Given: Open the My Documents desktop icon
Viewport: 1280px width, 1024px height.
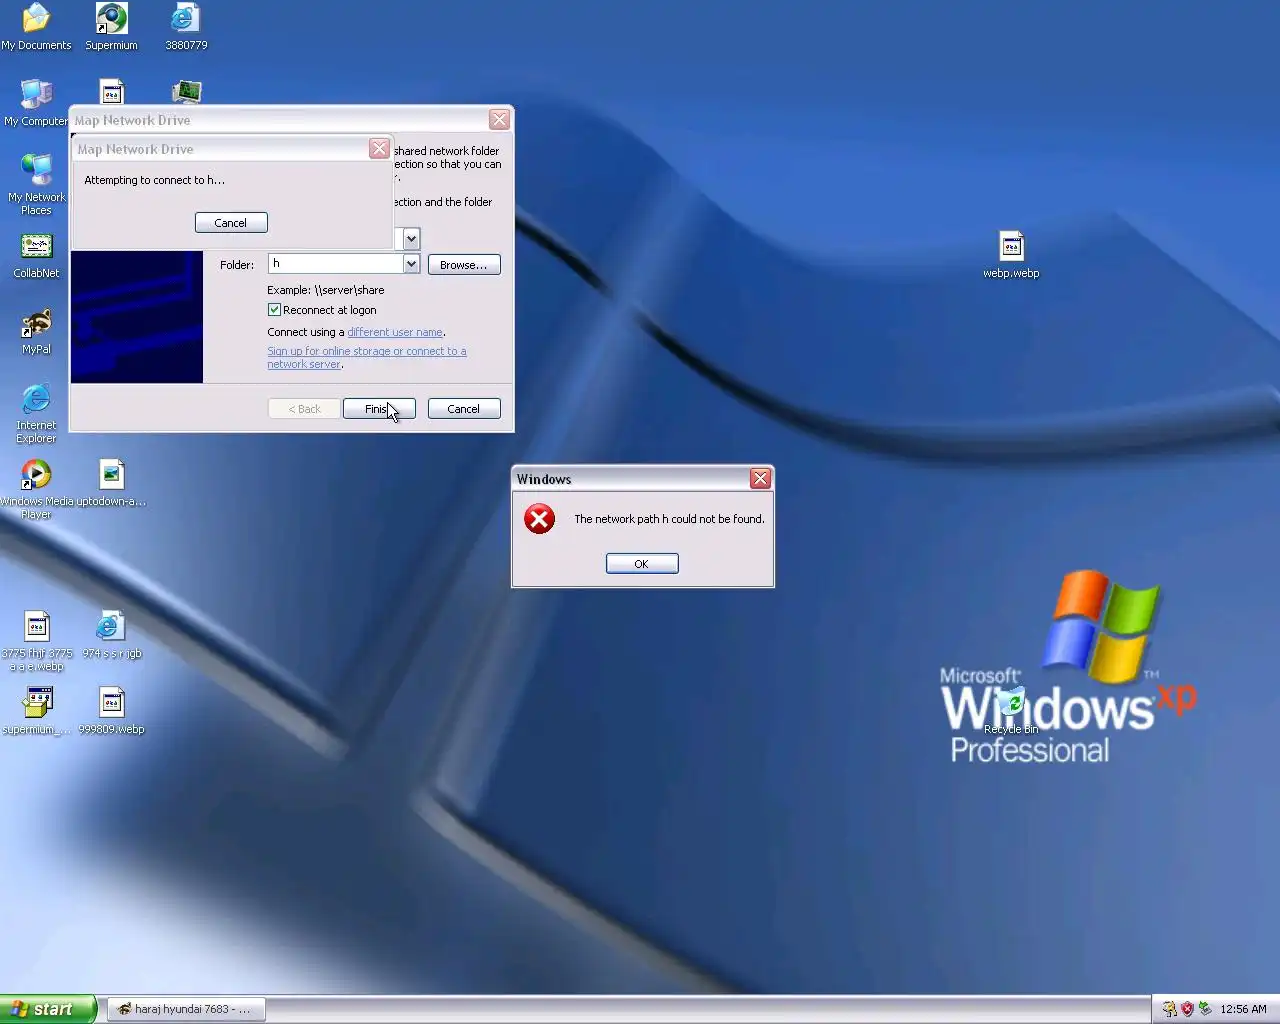Looking at the screenshot, I should click(x=36, y=27).
